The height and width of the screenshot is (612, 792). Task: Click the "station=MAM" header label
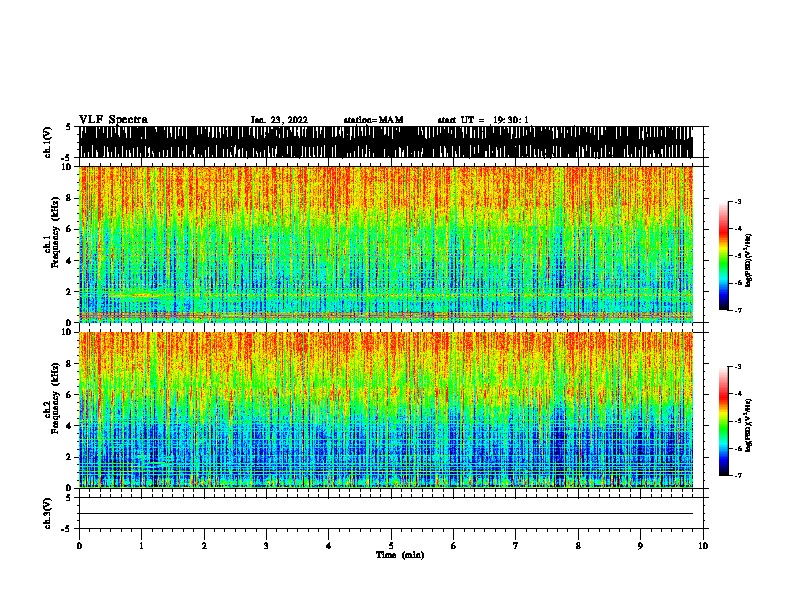(373, 120)
